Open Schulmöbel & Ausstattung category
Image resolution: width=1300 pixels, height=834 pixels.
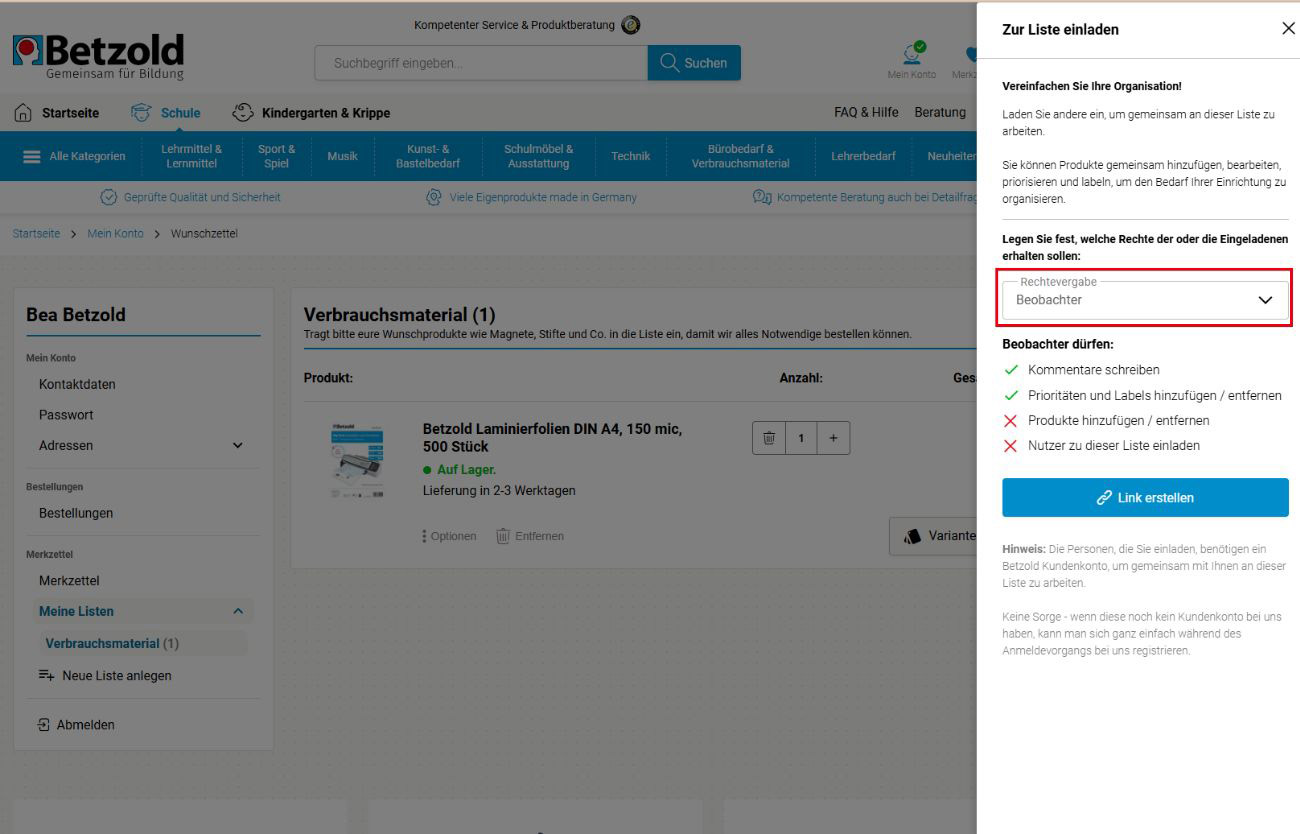click(x=538, y=156)
